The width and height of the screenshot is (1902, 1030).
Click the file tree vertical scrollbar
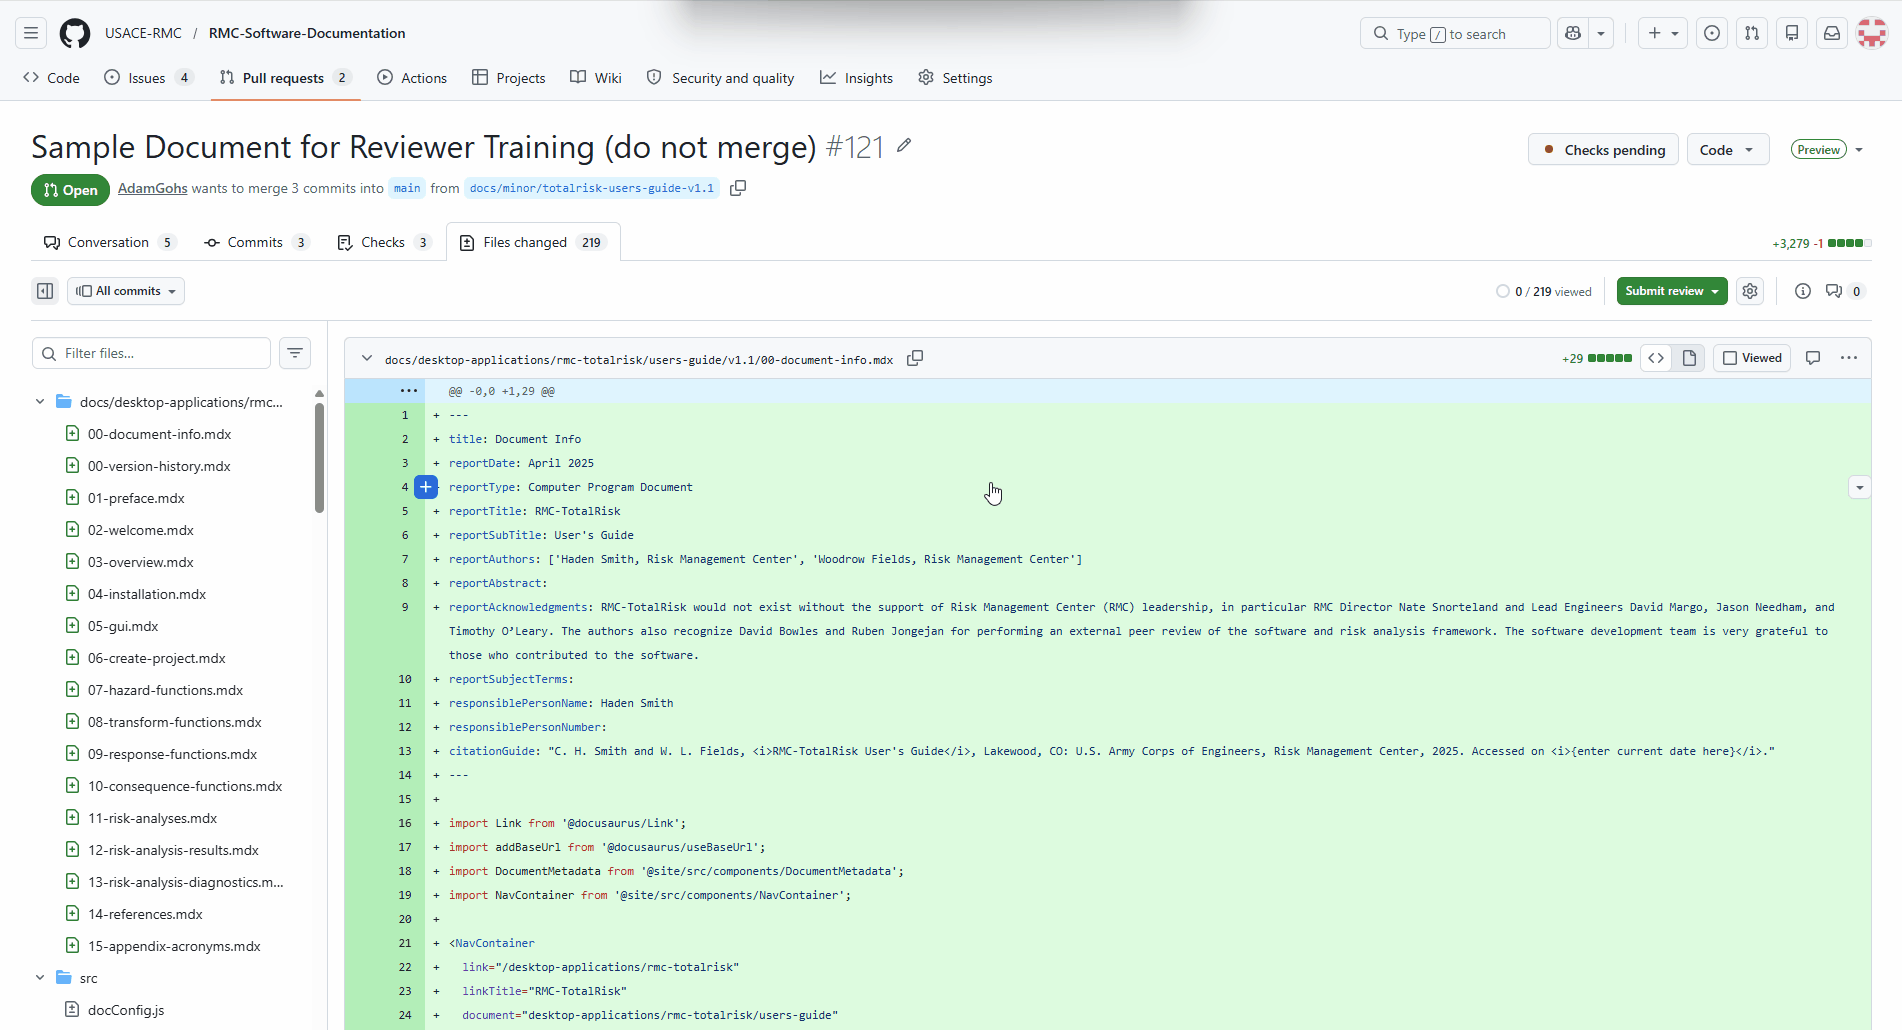(x=319, y=458)
